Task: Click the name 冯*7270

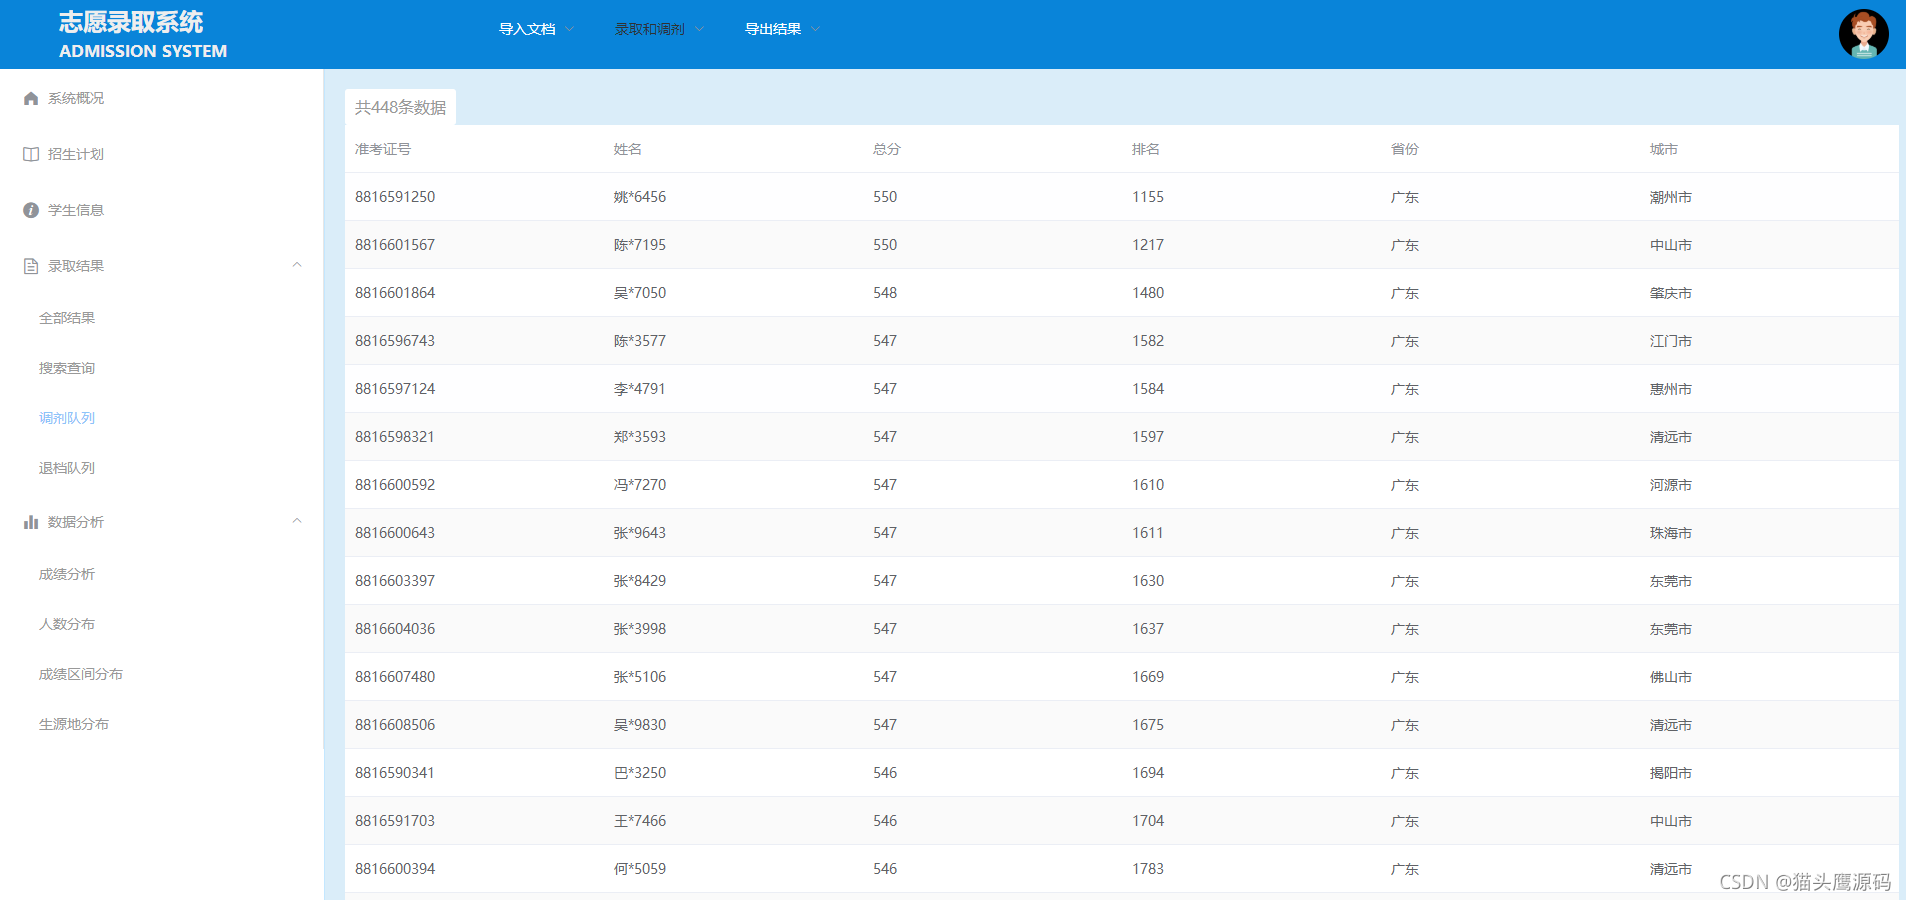Action: pyautogui.click(x=640, y=485)
